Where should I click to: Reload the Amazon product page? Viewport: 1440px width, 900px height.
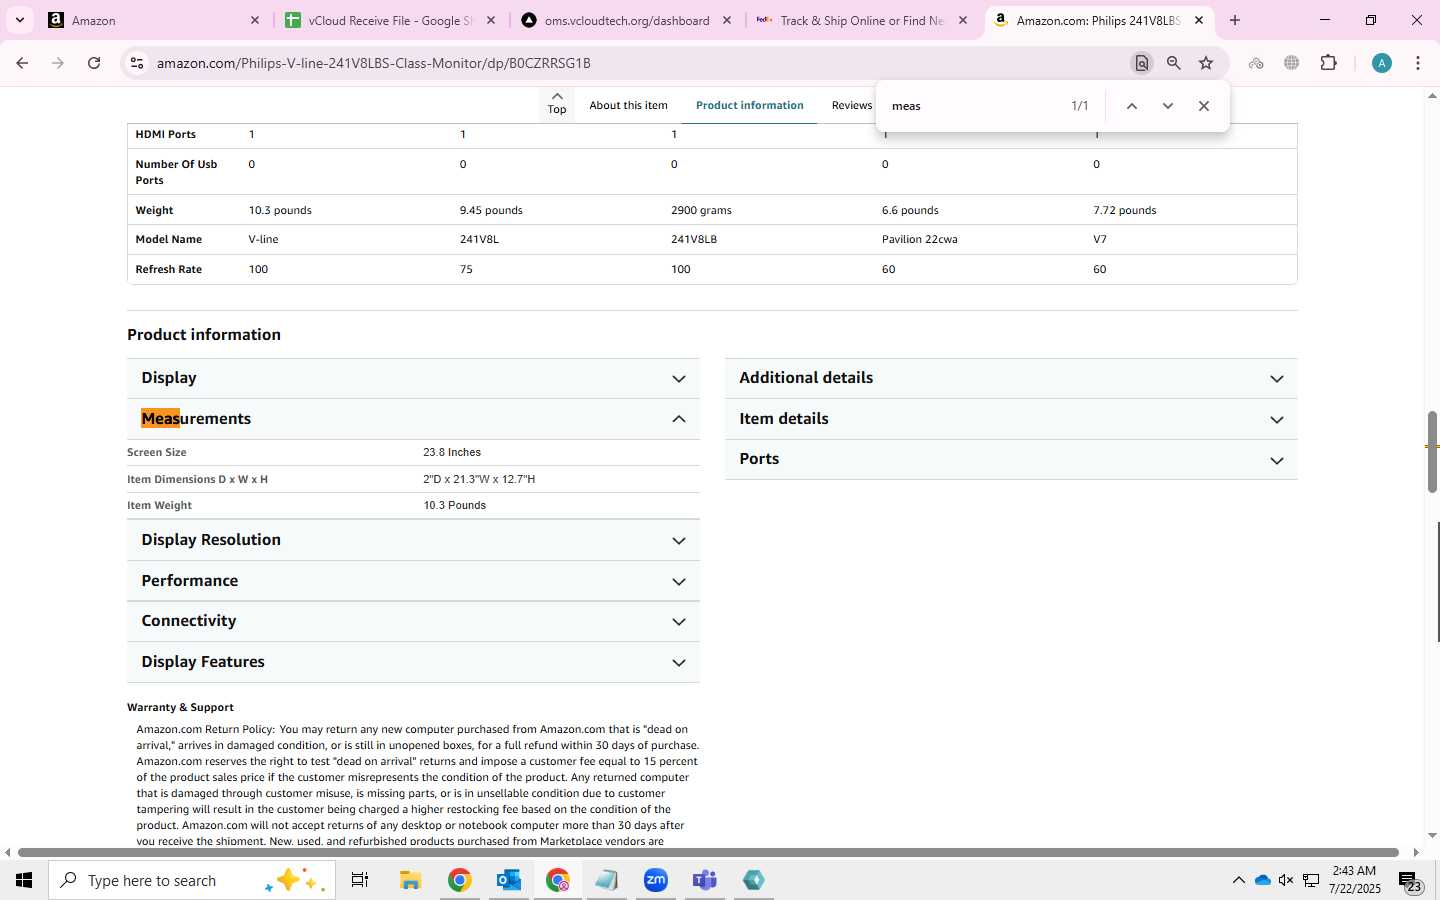click(94, 63)
